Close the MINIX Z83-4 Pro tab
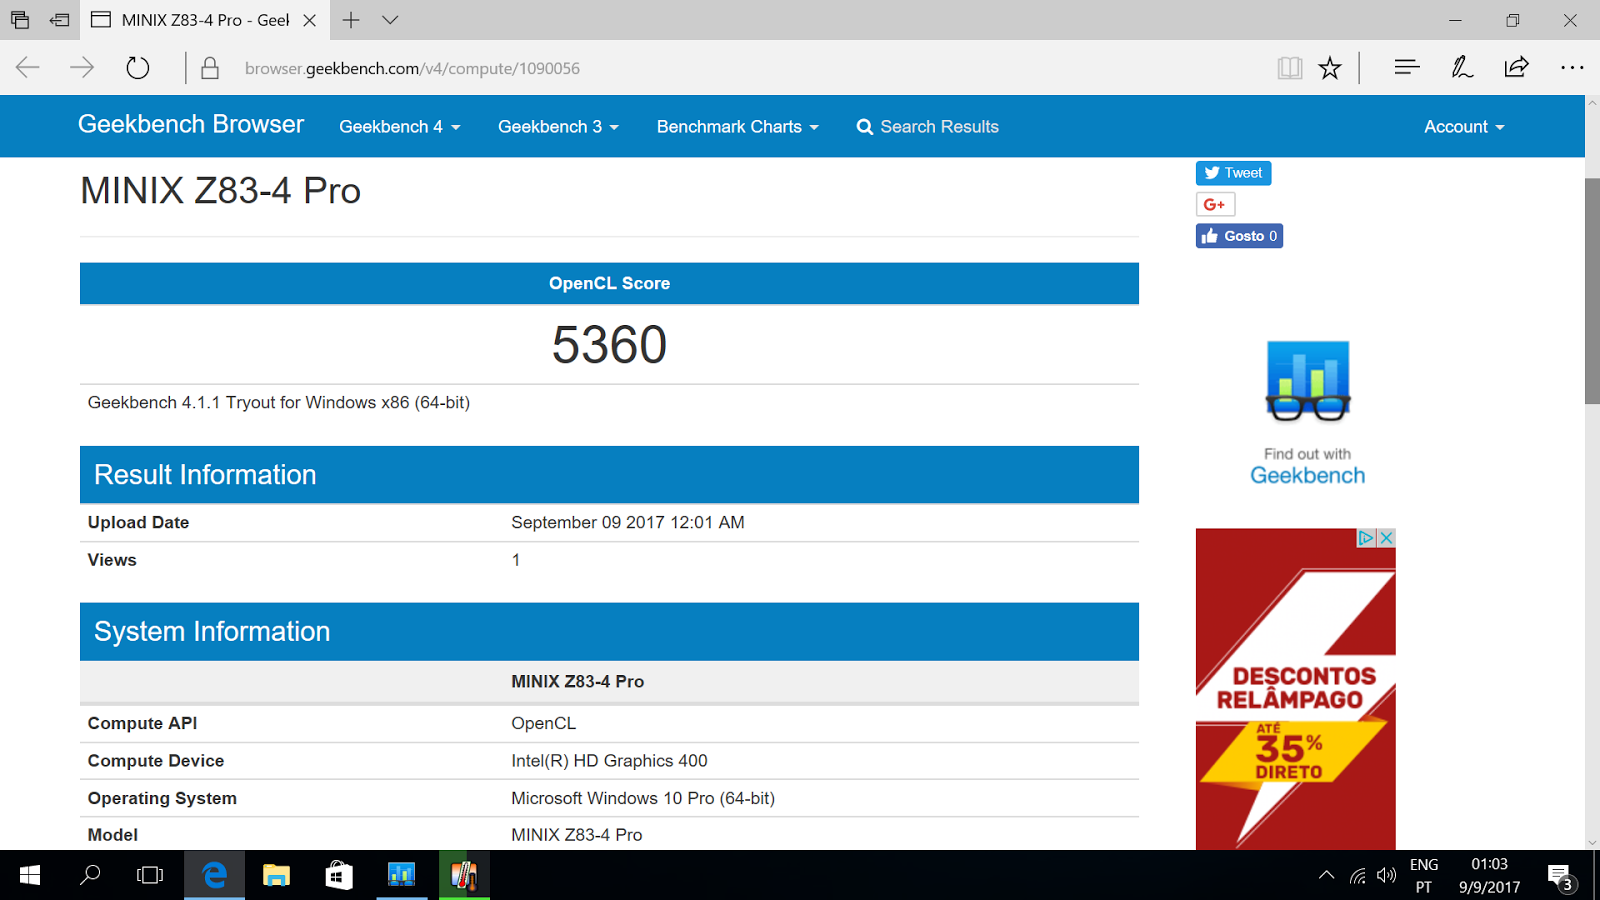The height and width of the screenshot is (900, 1600). 310,20
